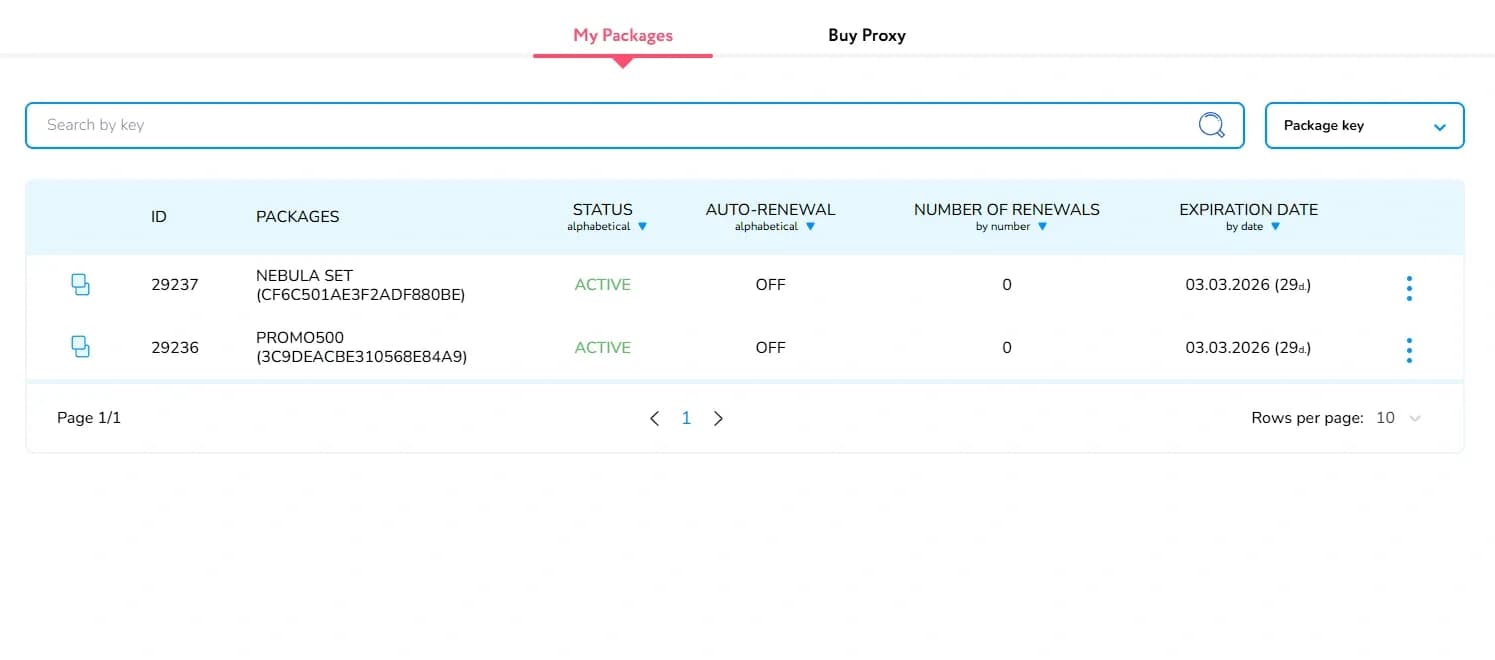The image size is (1495, 660).
Task: Focus the Search by key field
Action: (x=610, y=125)
